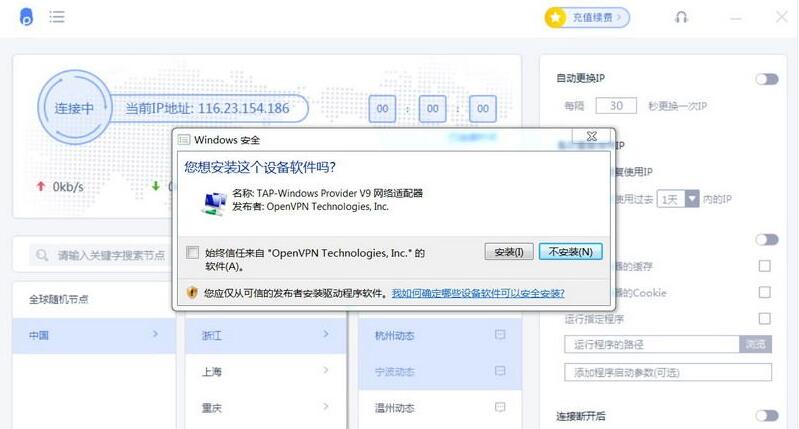Click the 添加程序启动参数 input field

(x=668, y=372)
